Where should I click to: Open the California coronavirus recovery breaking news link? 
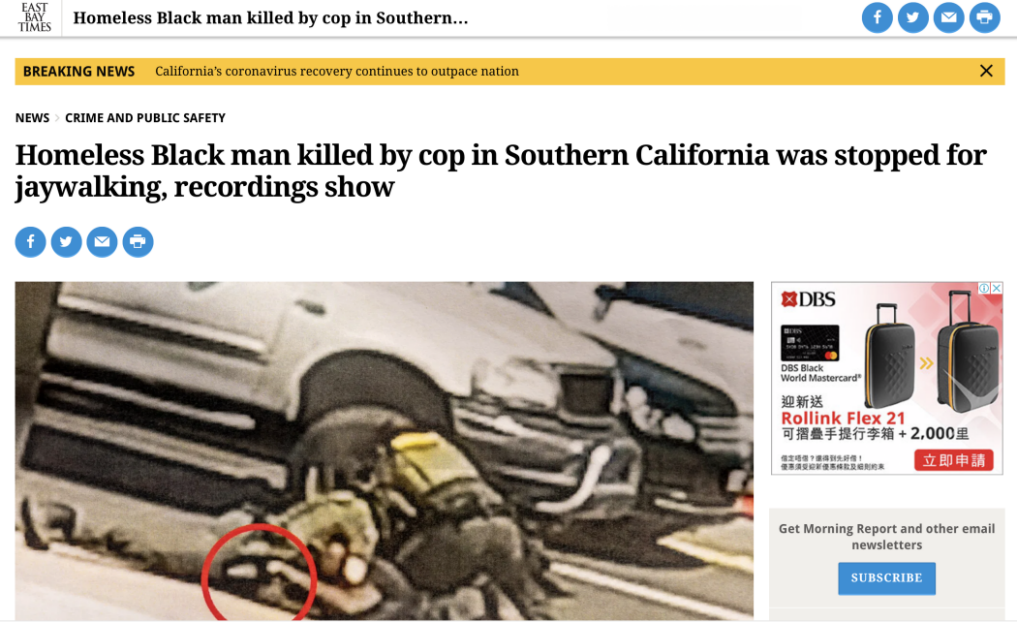pyautogui.click(x=337, y=71)
